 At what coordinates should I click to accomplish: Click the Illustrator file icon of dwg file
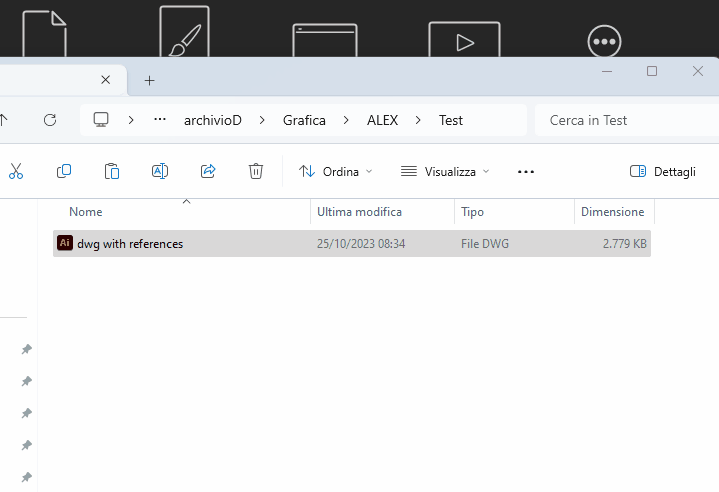(65, 243)
